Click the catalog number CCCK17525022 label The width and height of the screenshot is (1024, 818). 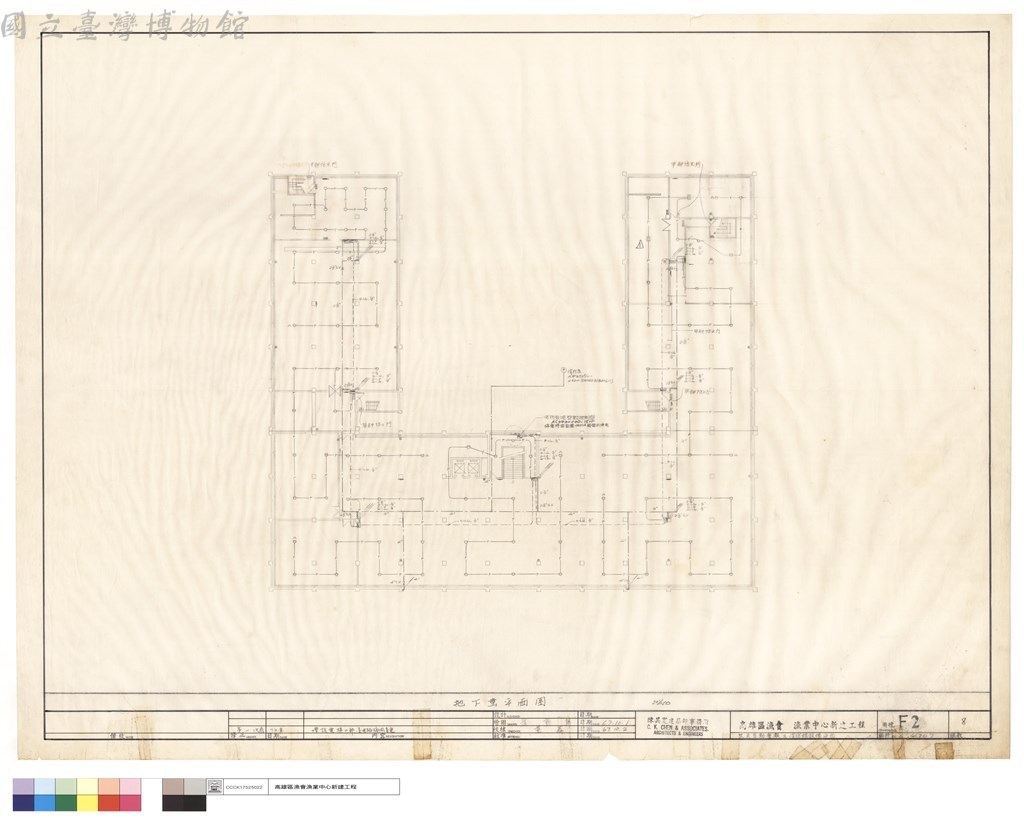coord(244,787)
